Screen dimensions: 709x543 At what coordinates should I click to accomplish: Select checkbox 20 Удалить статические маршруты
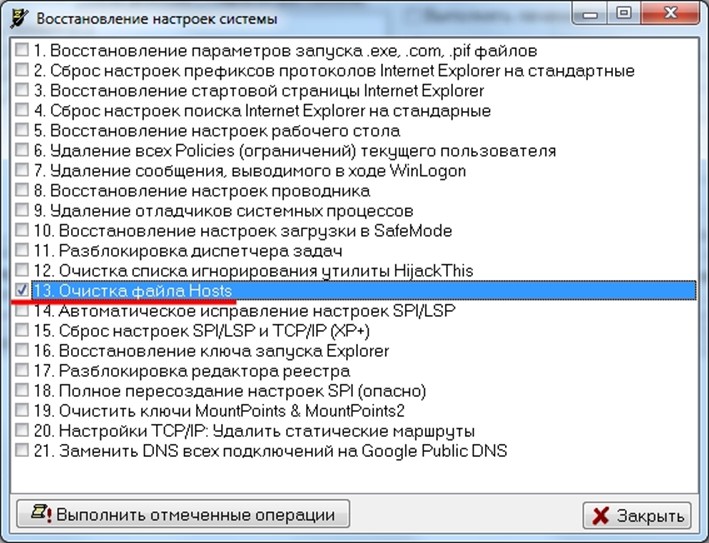(22, 431)
